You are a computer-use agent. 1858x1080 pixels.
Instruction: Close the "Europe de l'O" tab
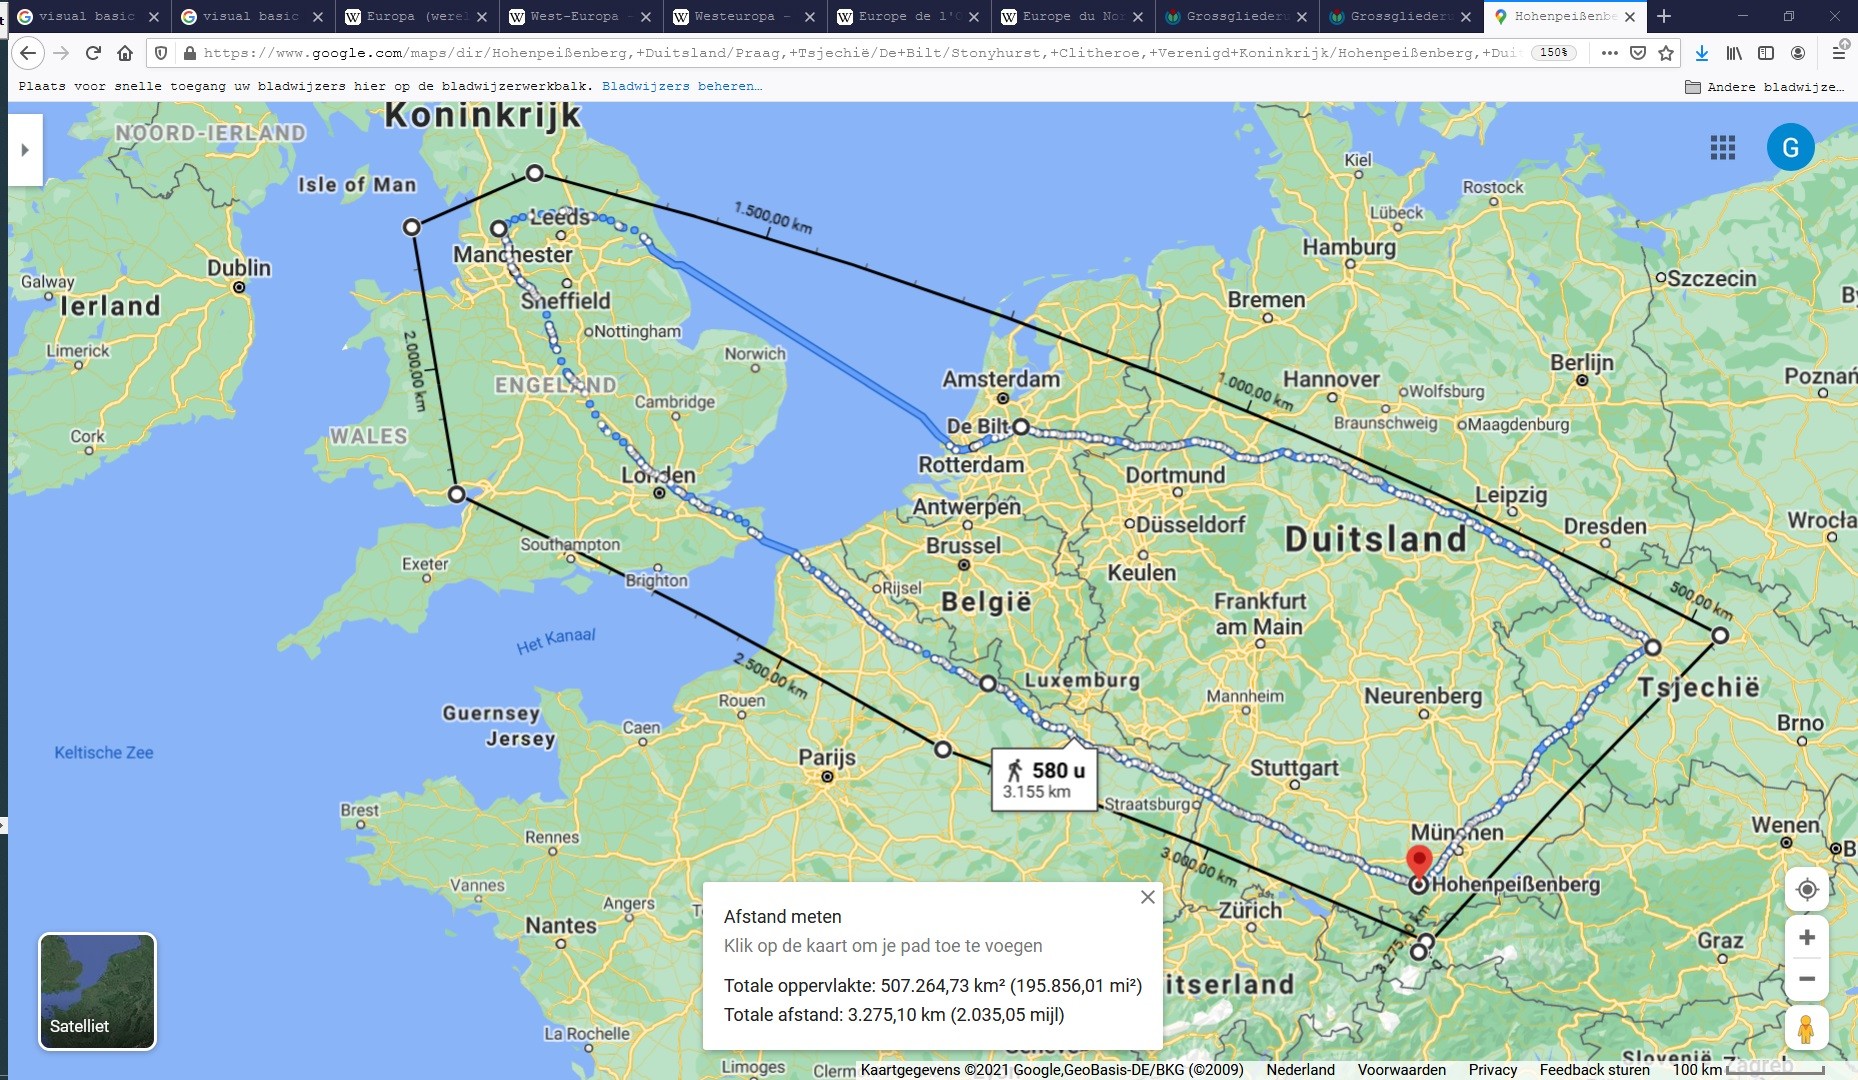point(973,17)
